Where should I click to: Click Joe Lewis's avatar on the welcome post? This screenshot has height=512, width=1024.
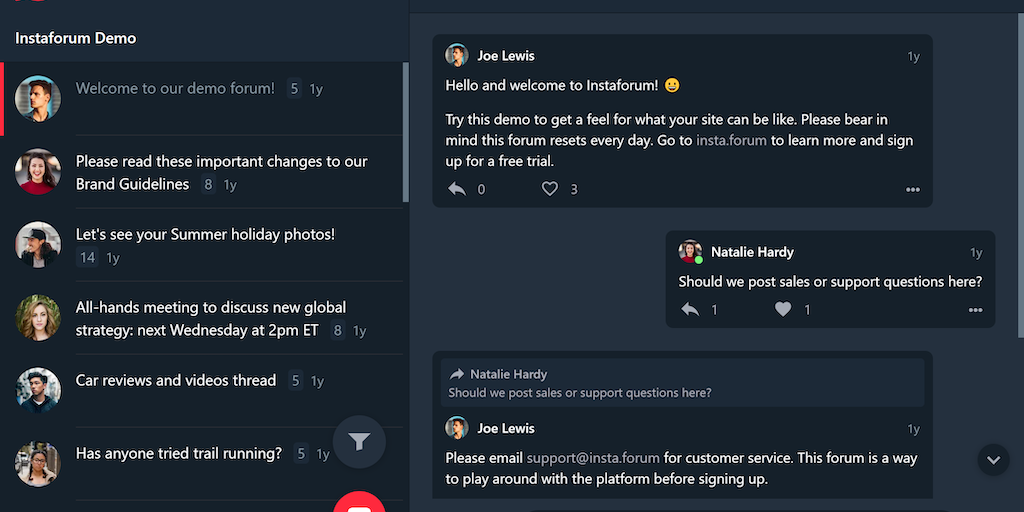tap(457, 56)
